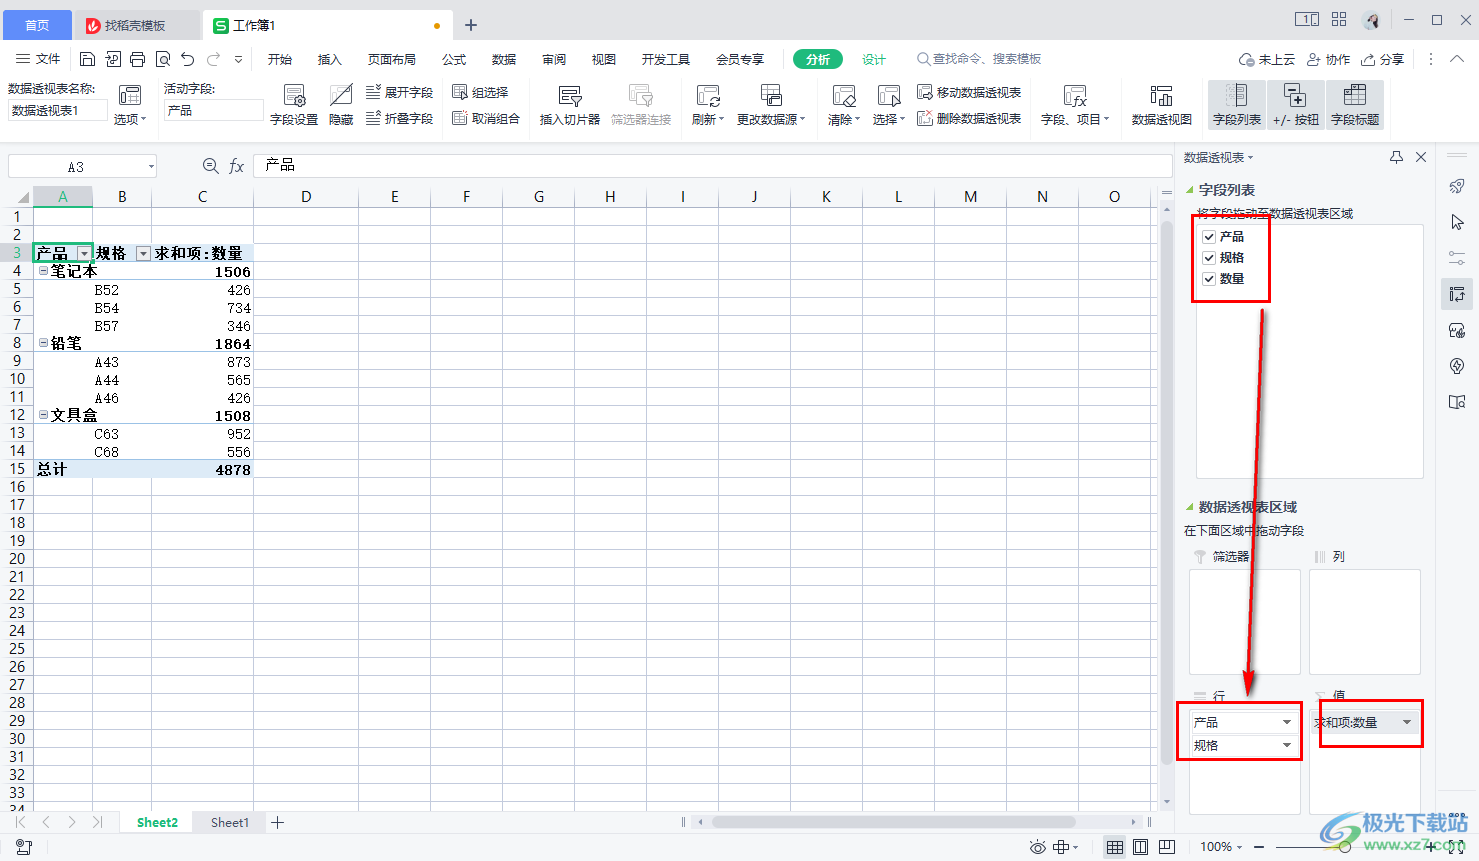This screenshot has height=861, width=1479.
Task: Click 折叠字段 collapse field
Action: click(x=399, y=118)
